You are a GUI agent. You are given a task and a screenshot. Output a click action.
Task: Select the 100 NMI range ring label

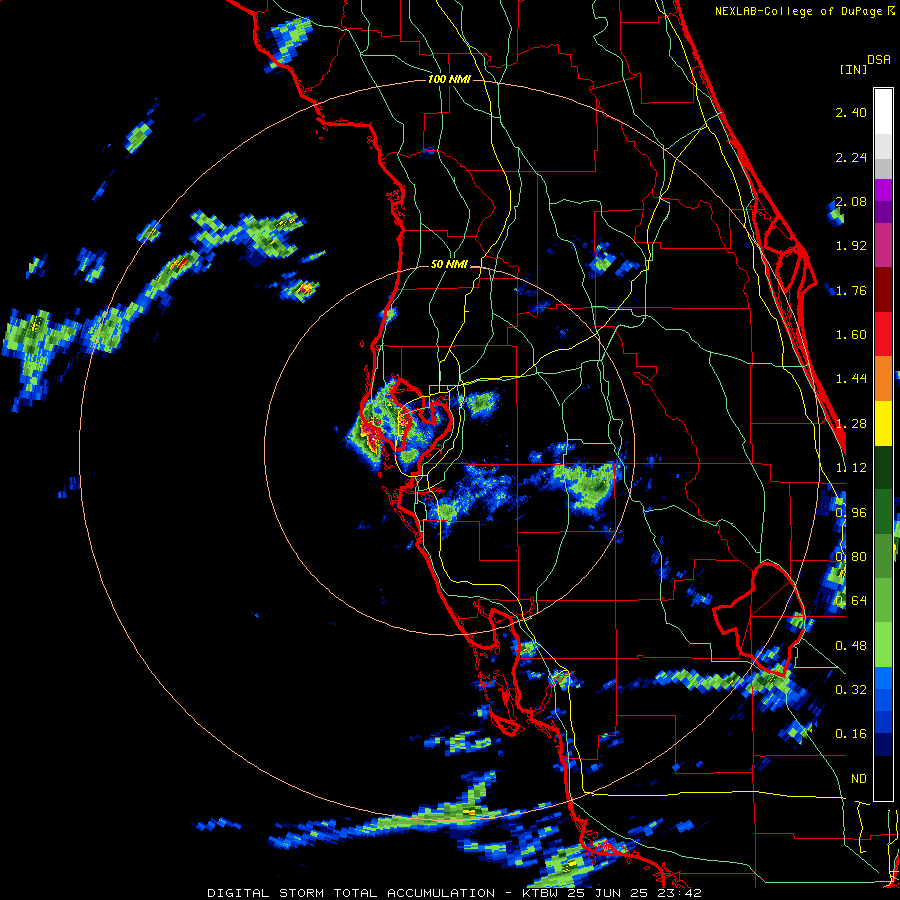pos(449,79)
